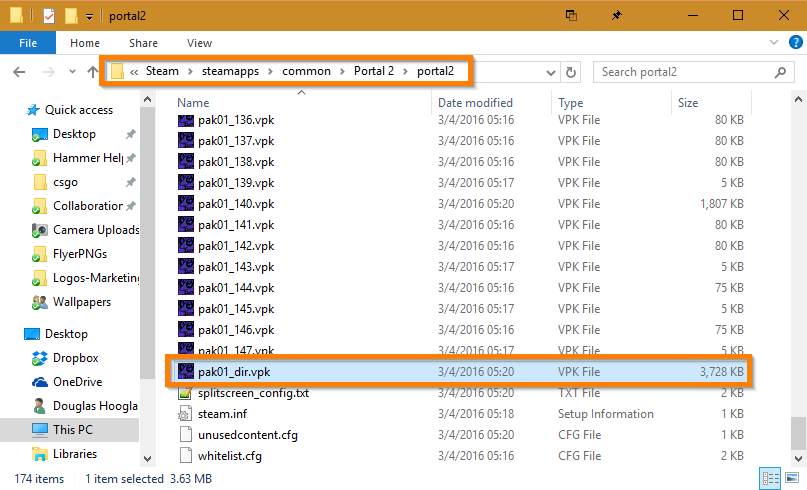Select file pak01_136.vpk
Screen dimensions: 807x490
236,120
